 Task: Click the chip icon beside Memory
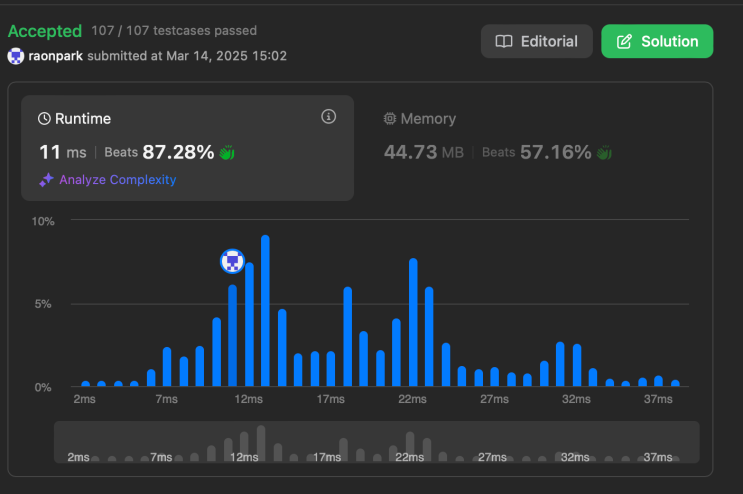[x=390, y=118]
